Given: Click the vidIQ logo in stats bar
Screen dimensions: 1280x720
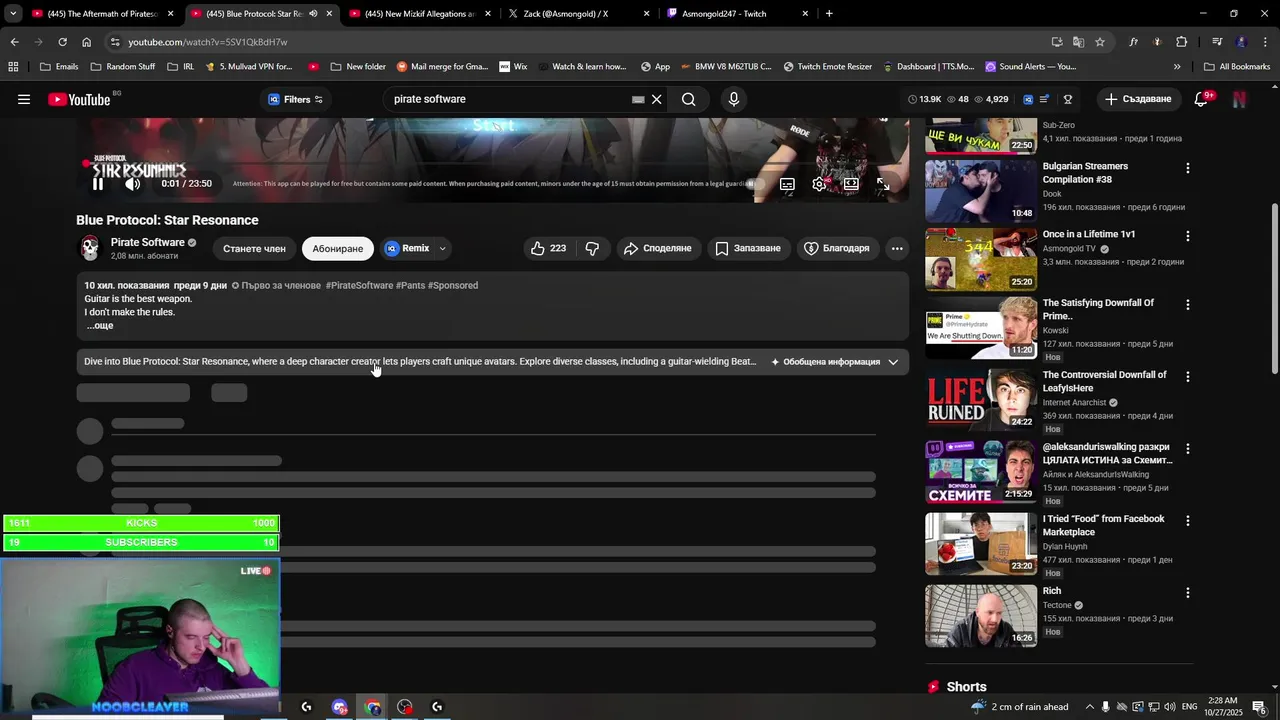Looking at the screenshot, I should click(x=1027, y=99).
